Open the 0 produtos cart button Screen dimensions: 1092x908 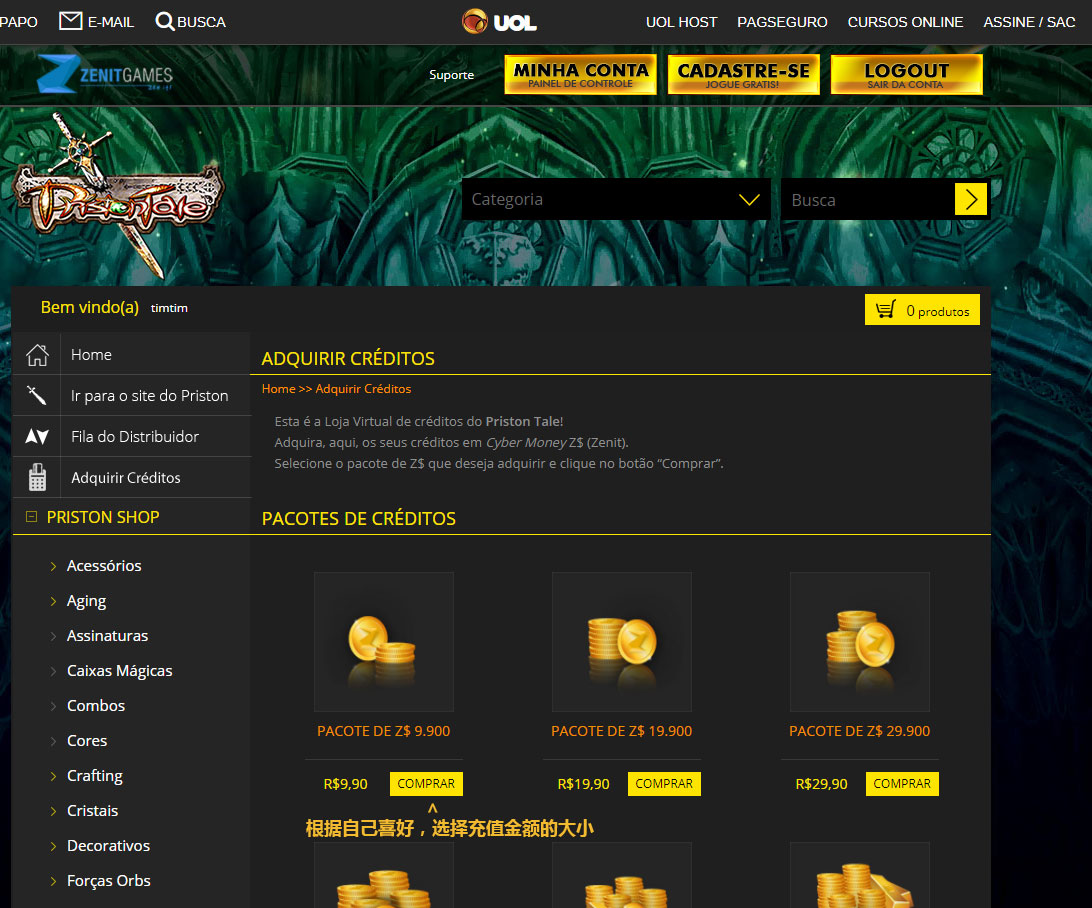(x=922, y=310)
